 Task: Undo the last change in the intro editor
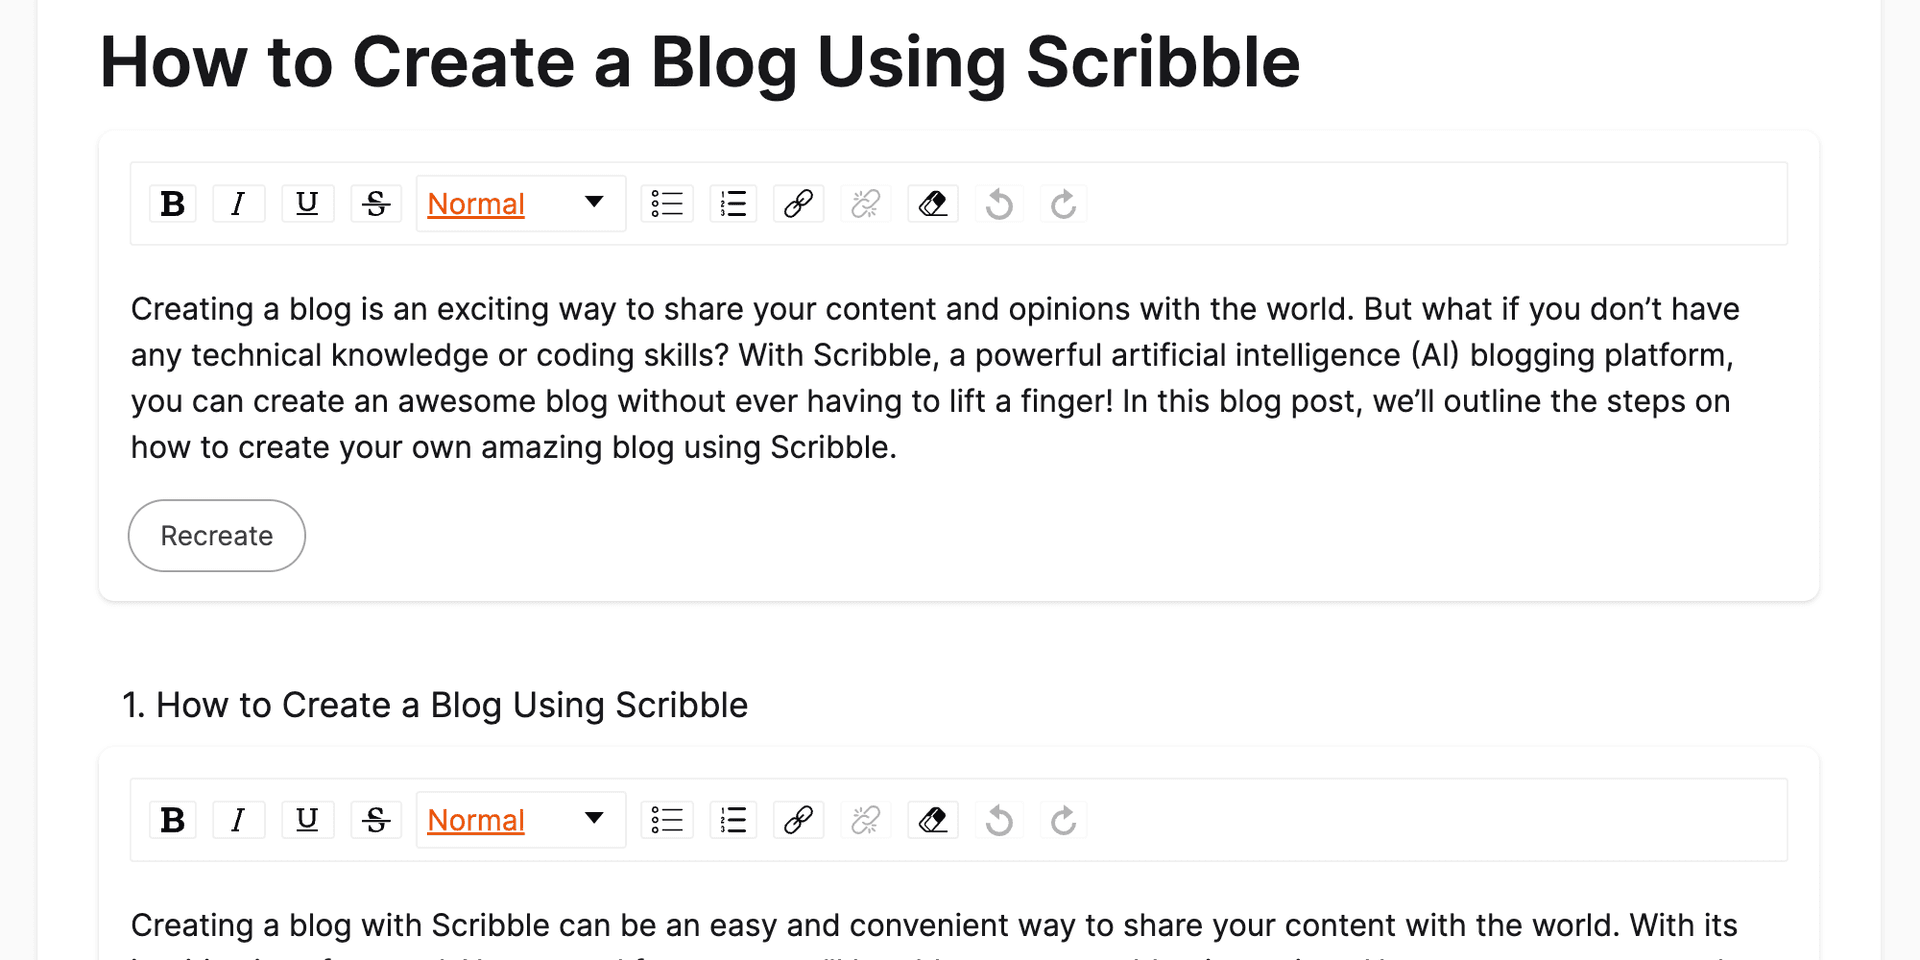pyautogui.click(x=999, y=203)
